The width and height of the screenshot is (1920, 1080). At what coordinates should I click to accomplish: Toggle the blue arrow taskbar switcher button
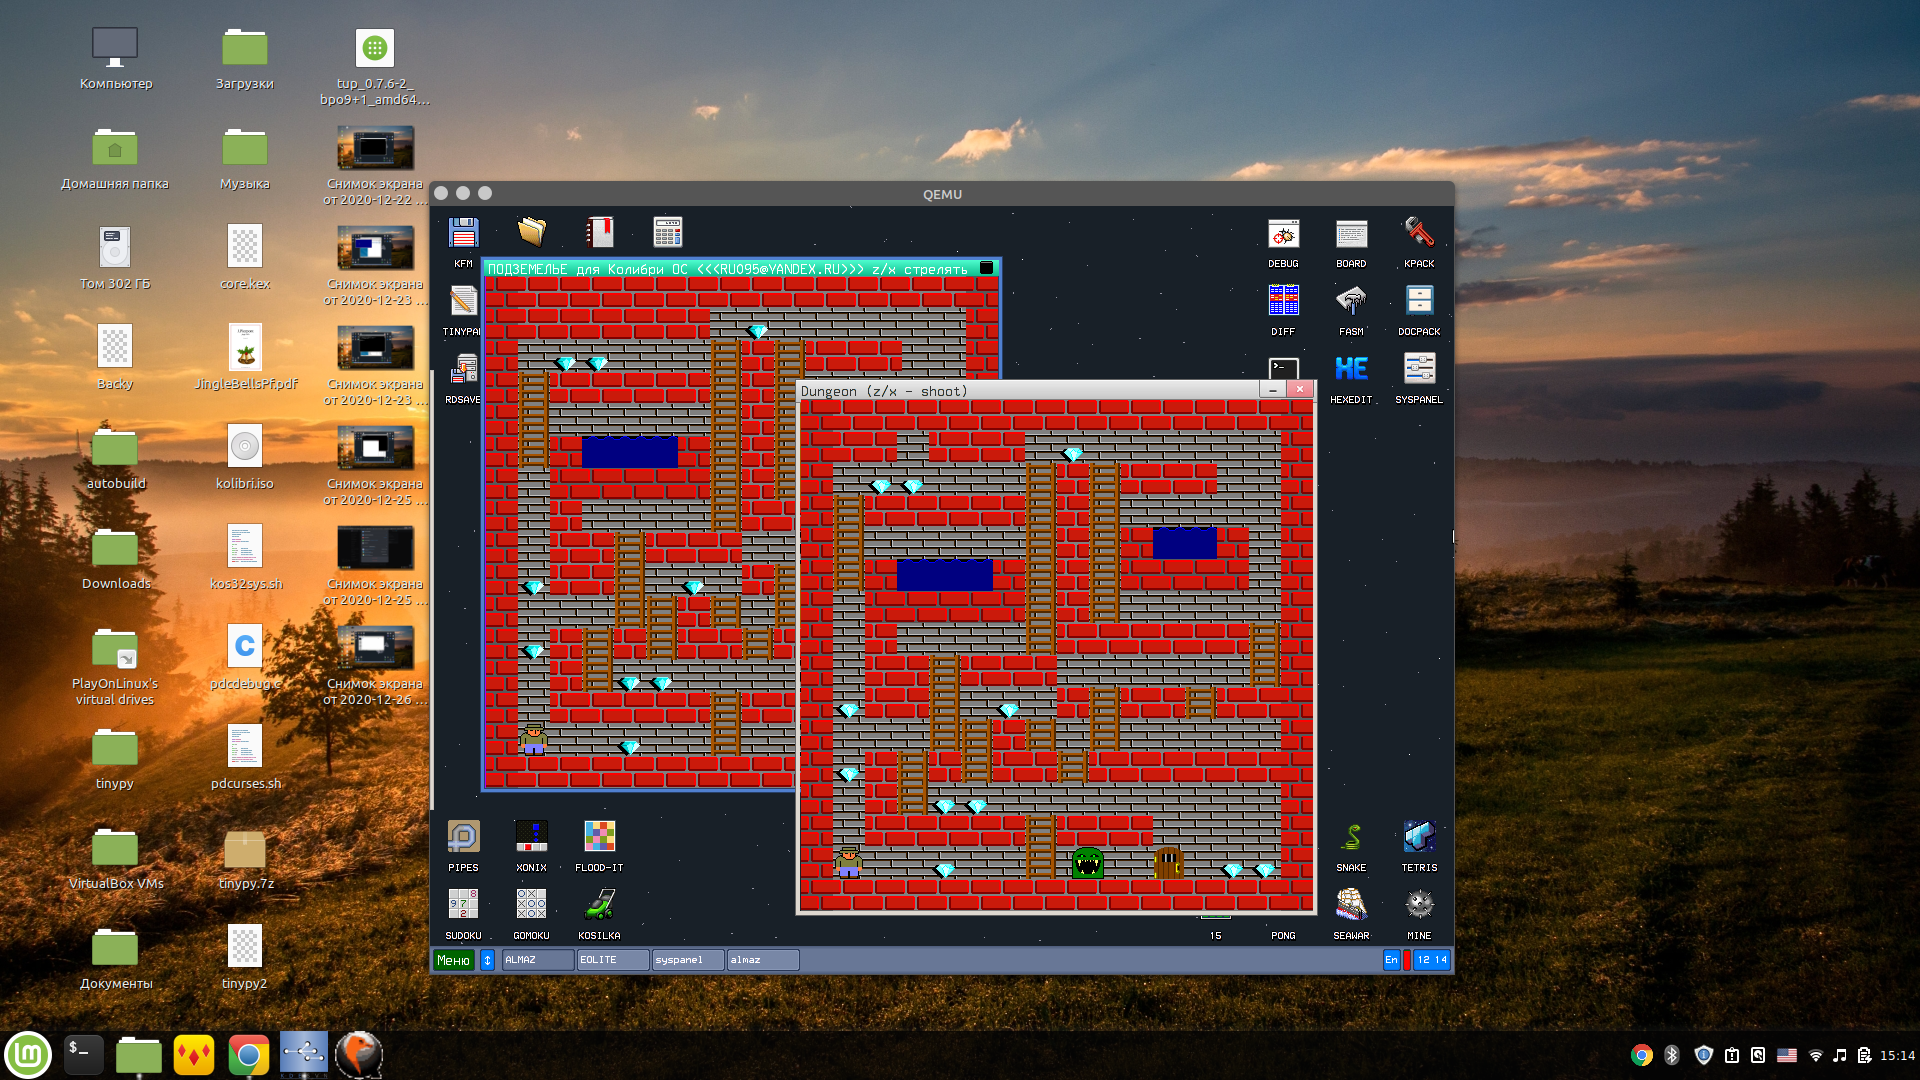tap(488, 960)
